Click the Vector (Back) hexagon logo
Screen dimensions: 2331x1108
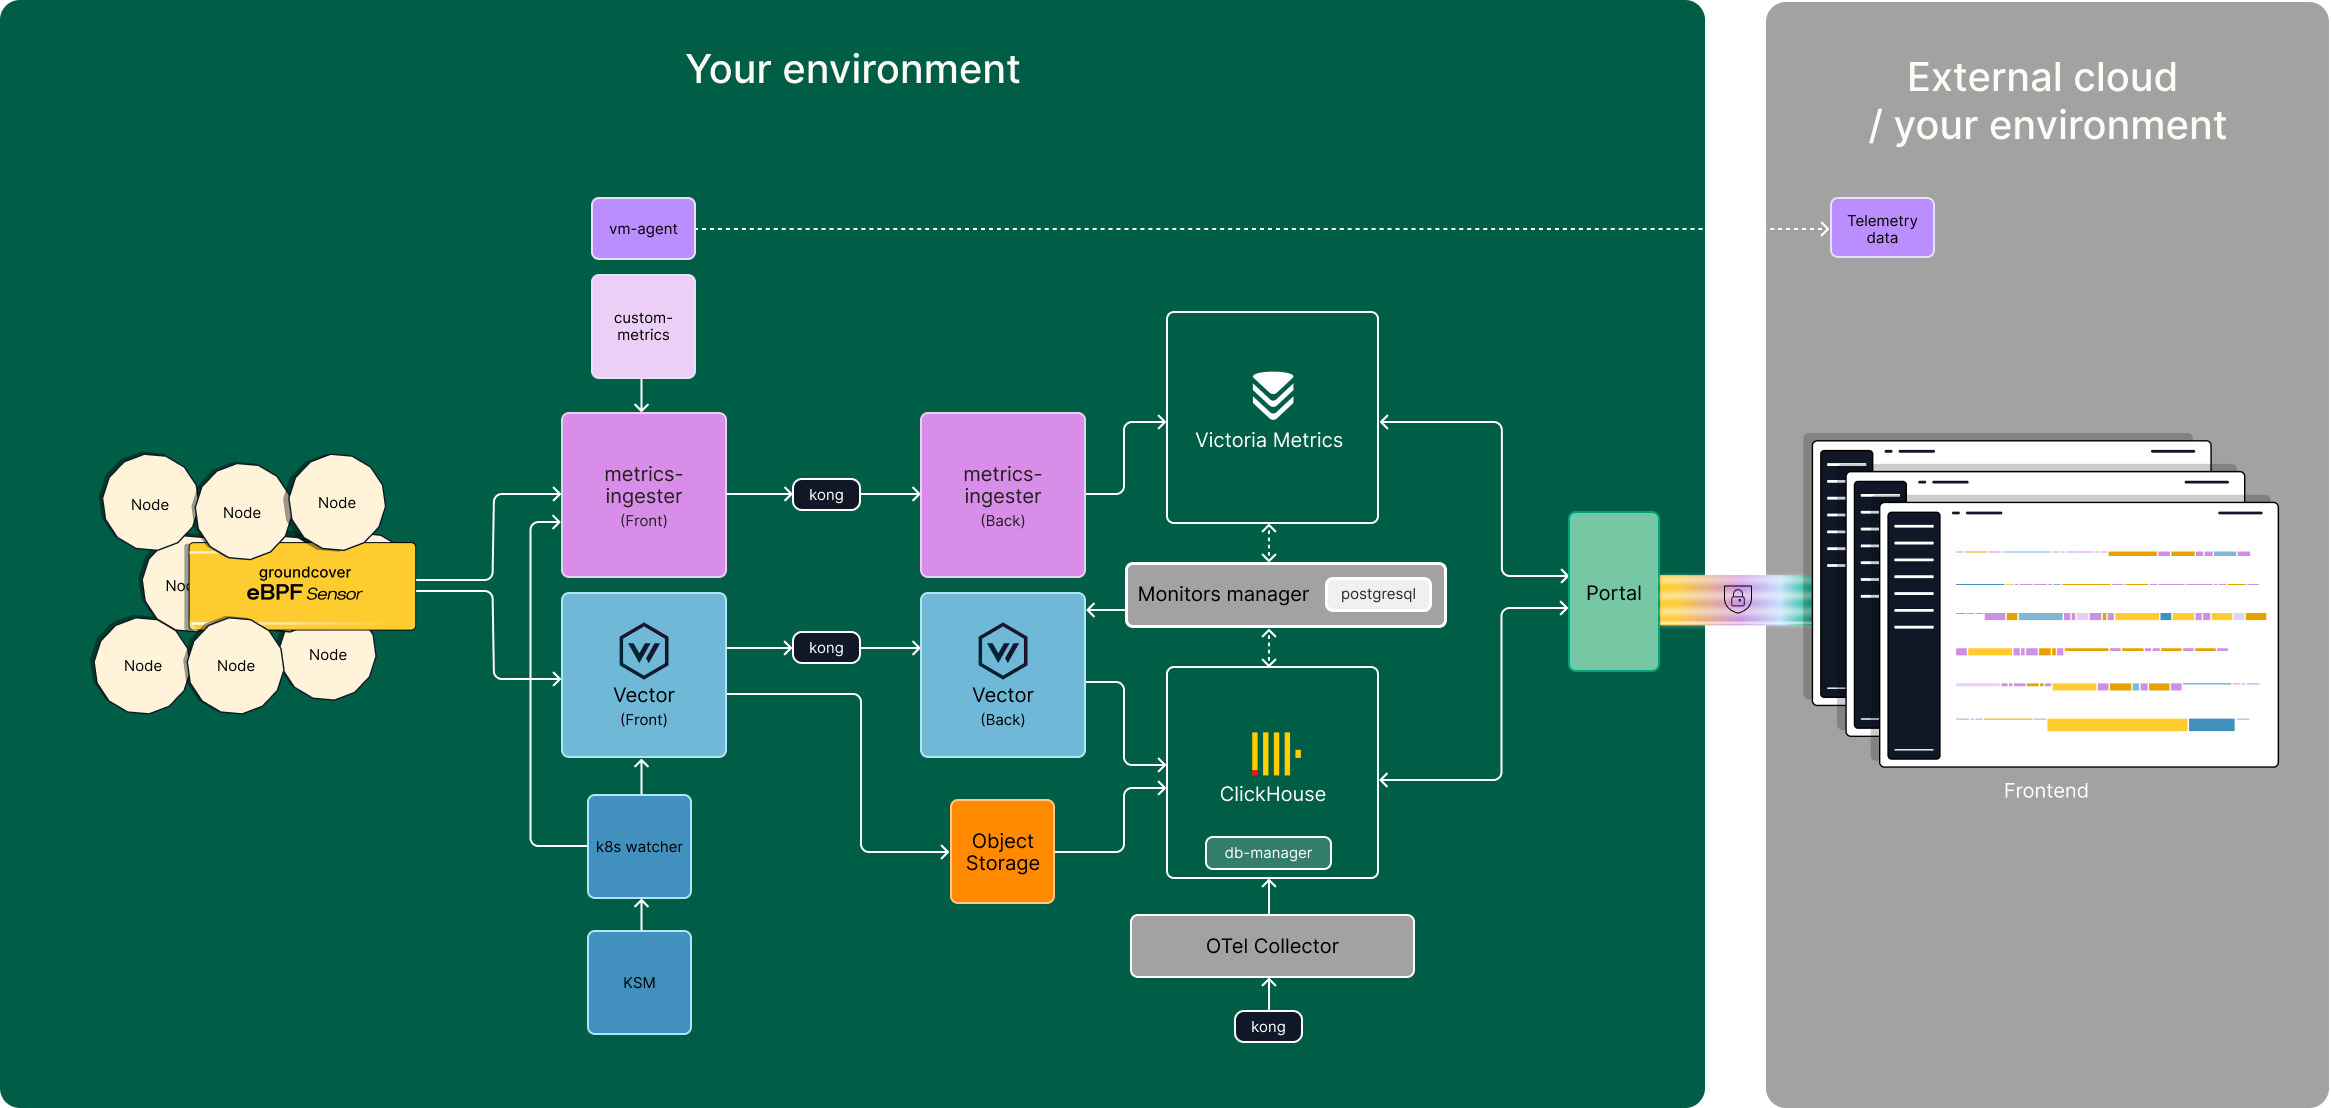(x=1002, y=651)
